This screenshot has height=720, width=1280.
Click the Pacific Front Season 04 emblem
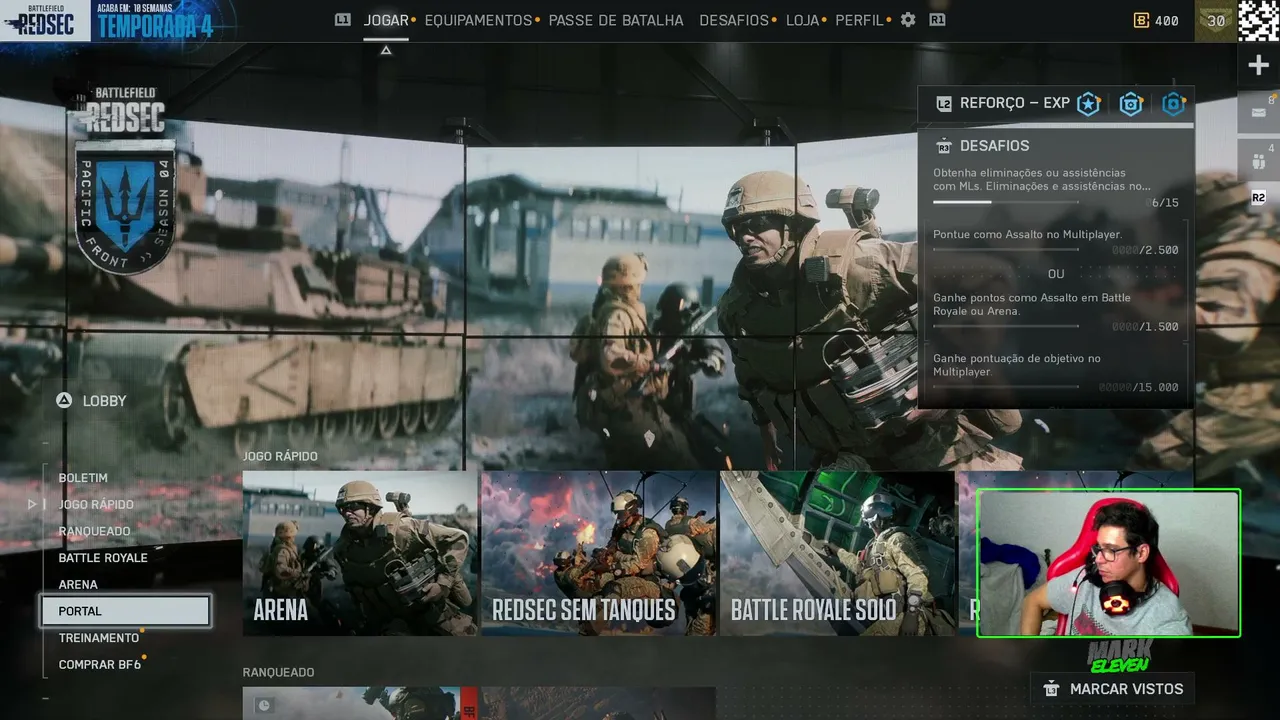click(125, 208)
